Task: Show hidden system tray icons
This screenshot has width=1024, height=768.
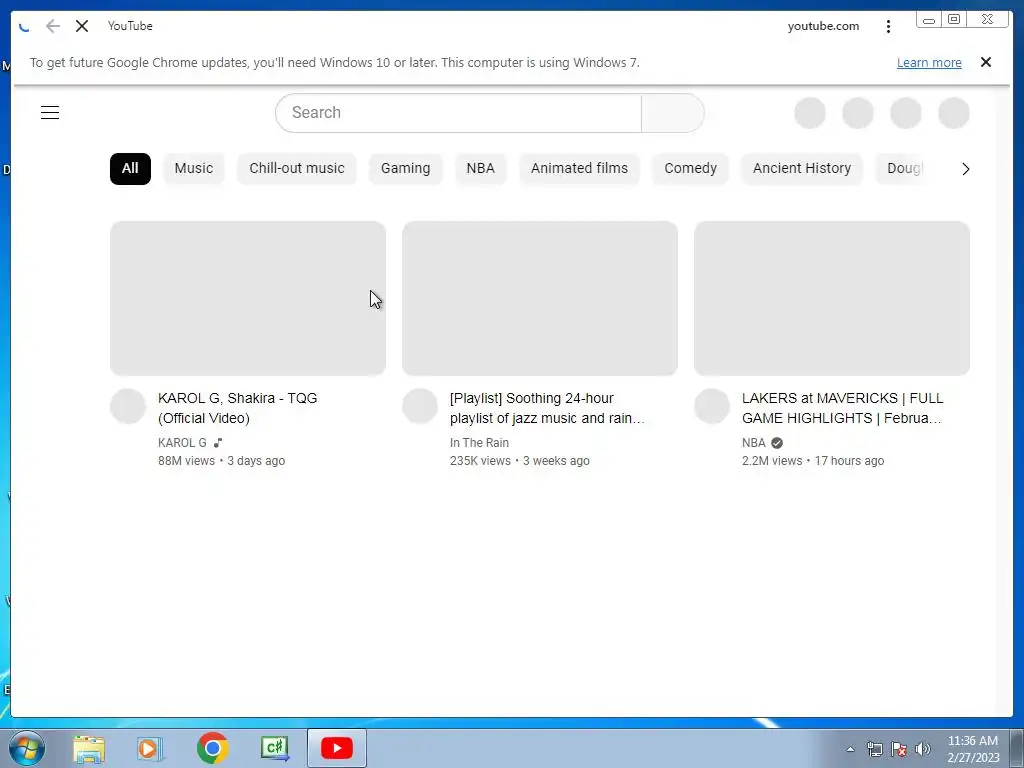Action: pyautogui.click(x=850, y=749)
